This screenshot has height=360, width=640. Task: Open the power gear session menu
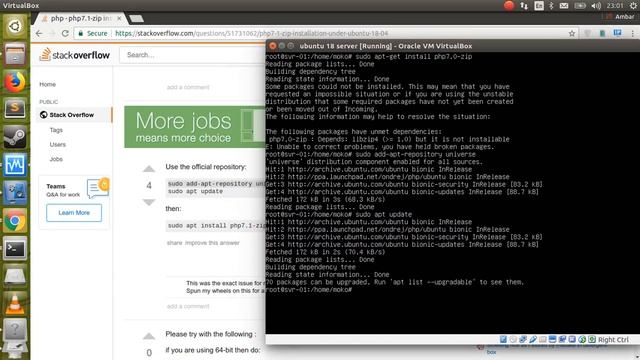[x=634, y=6]
